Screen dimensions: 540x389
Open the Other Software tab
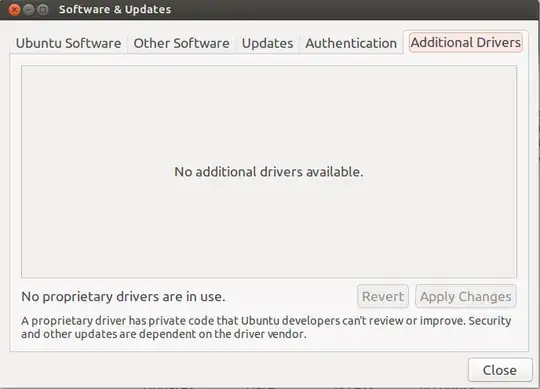(181, 43)
